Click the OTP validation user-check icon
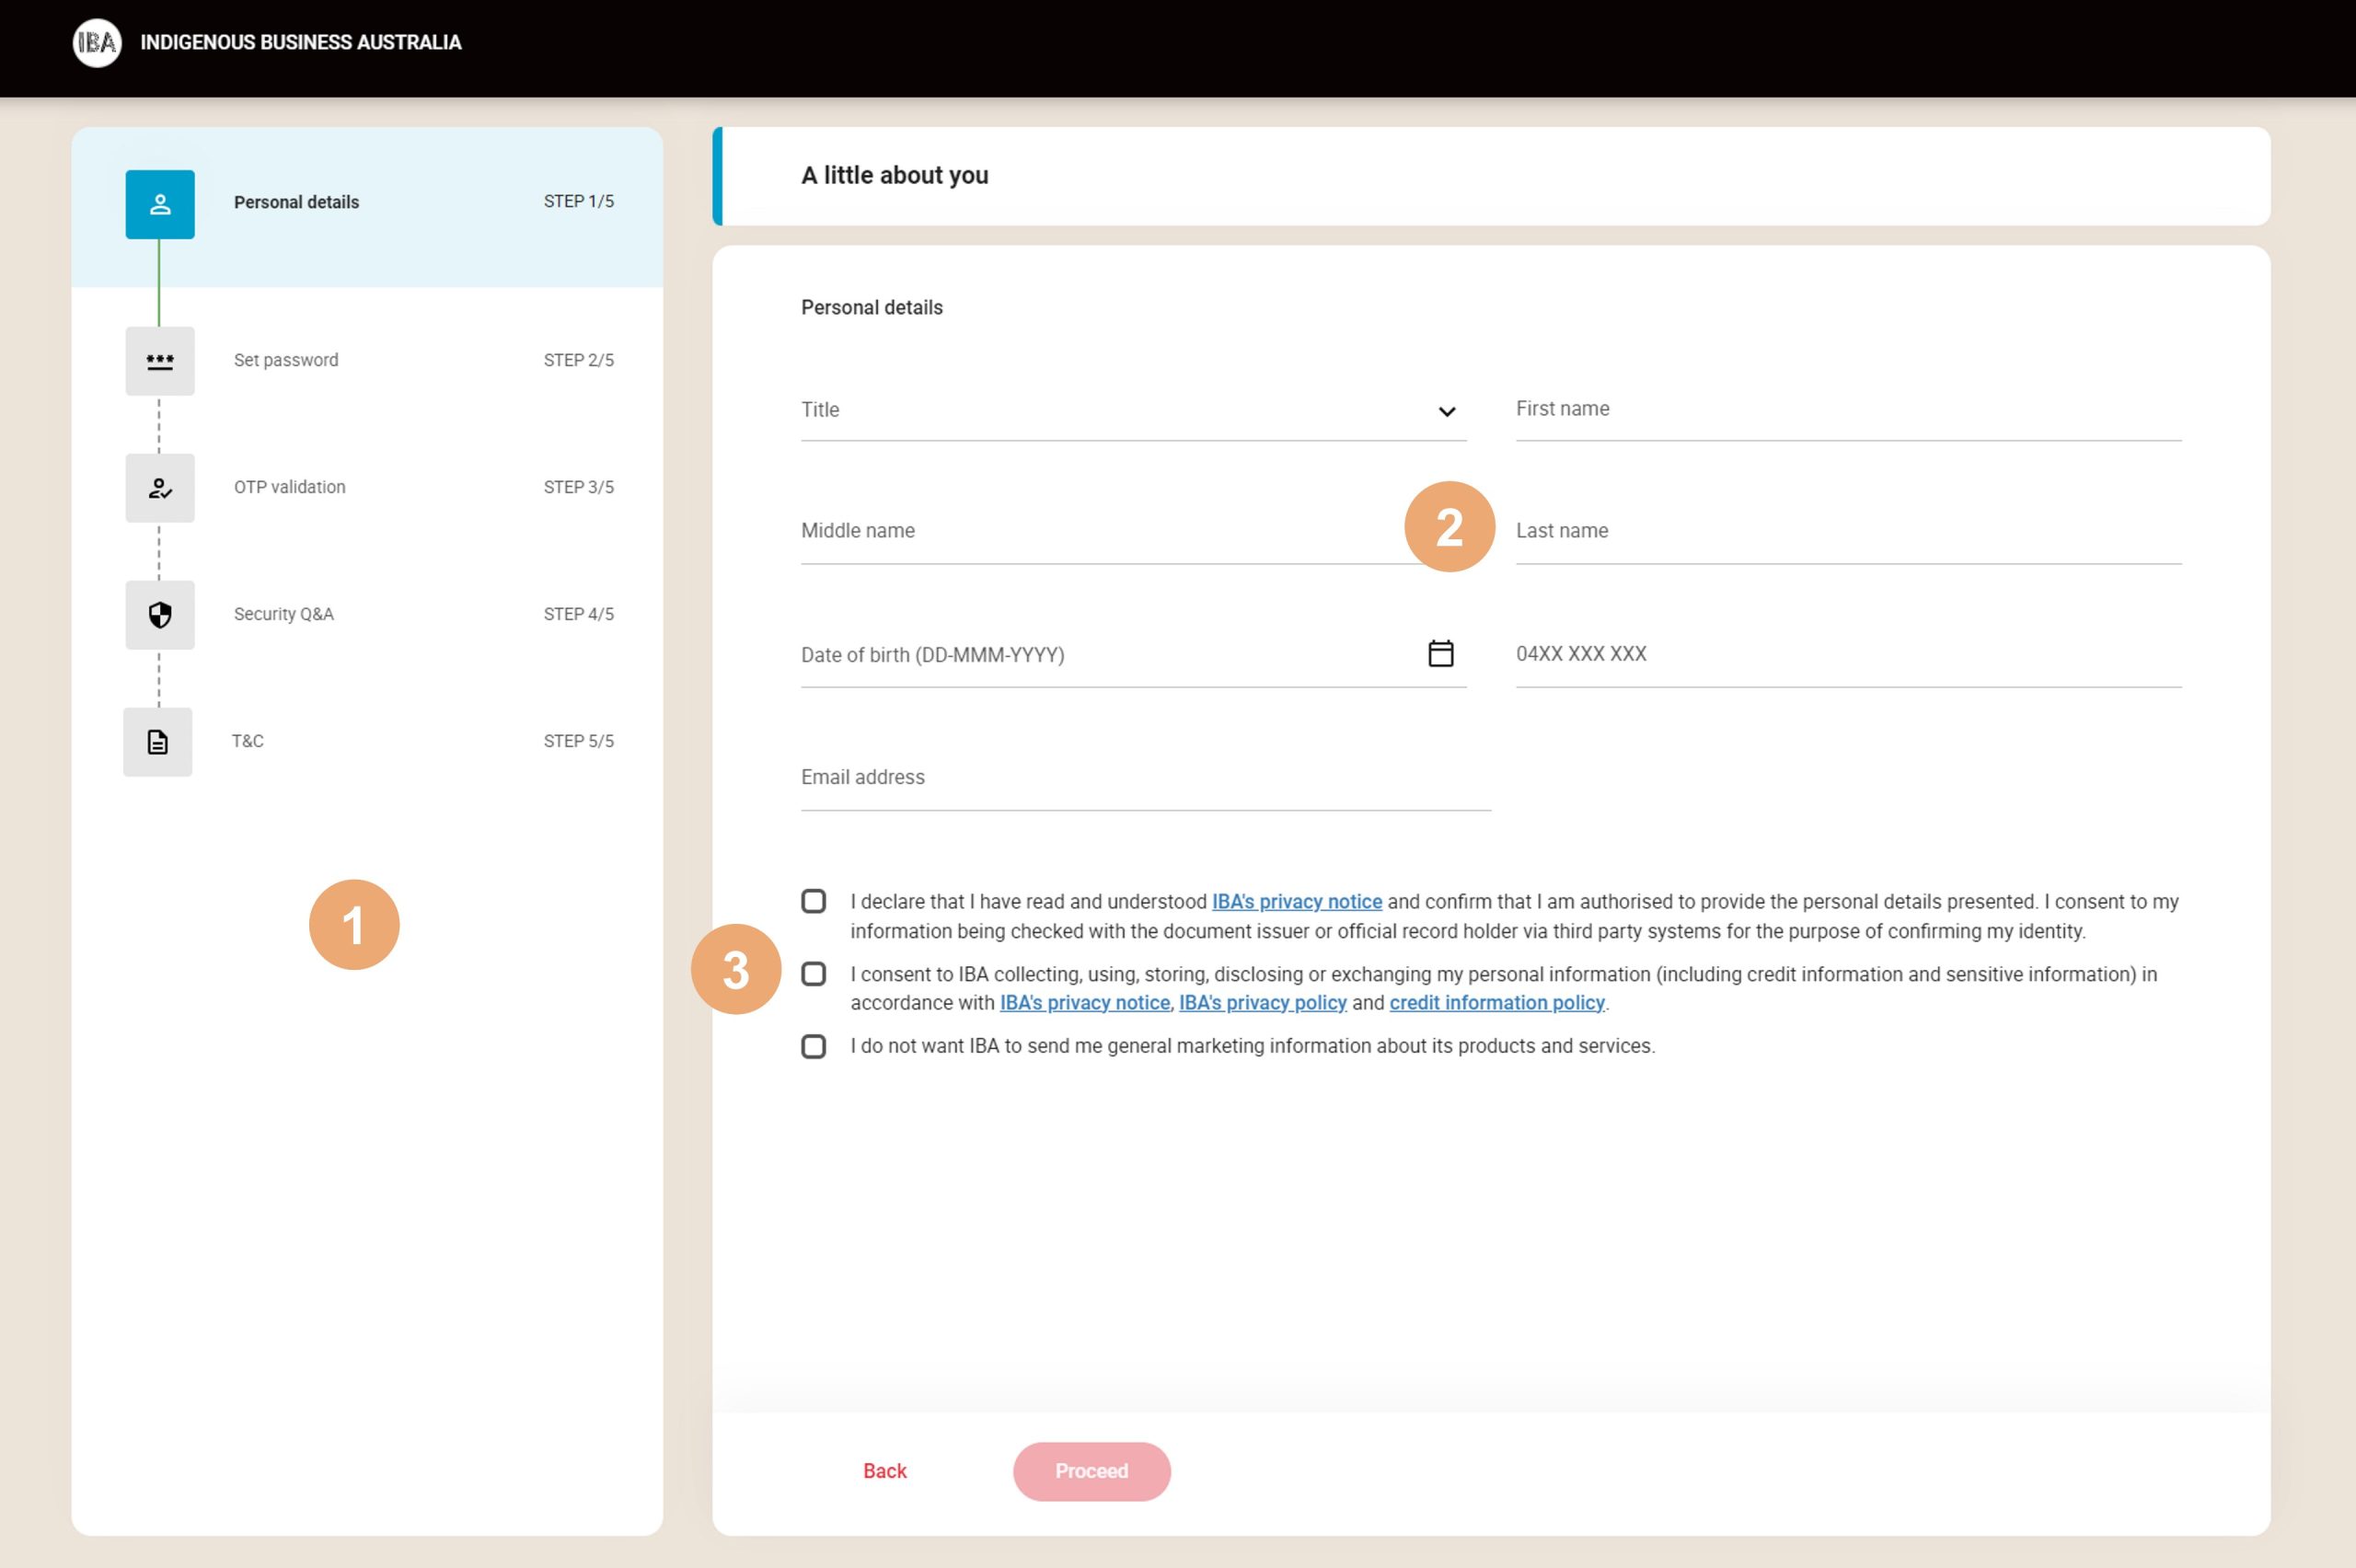The height and width of the screenshot is (1568, 2356). tap(160, 488)
